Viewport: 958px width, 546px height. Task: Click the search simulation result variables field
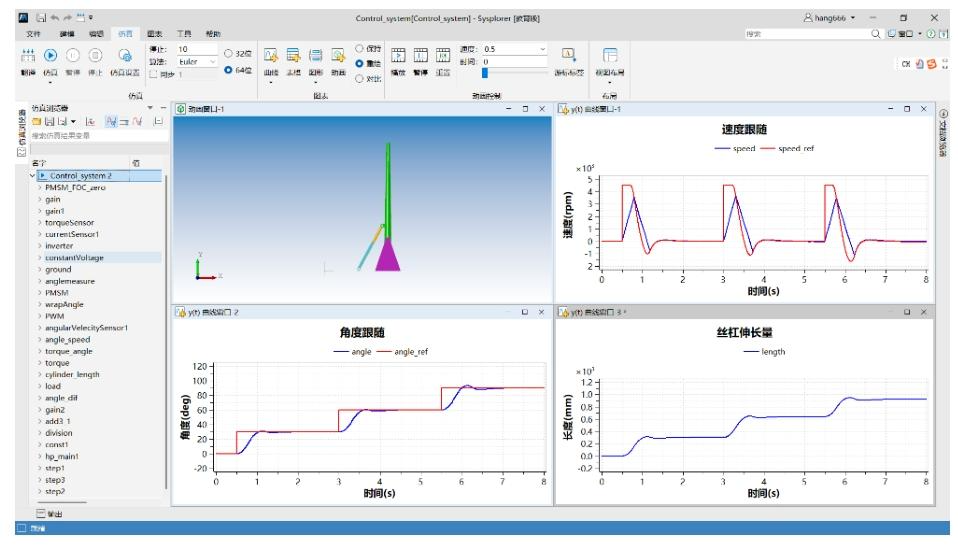pyautogui.click(x=99, y=136)
